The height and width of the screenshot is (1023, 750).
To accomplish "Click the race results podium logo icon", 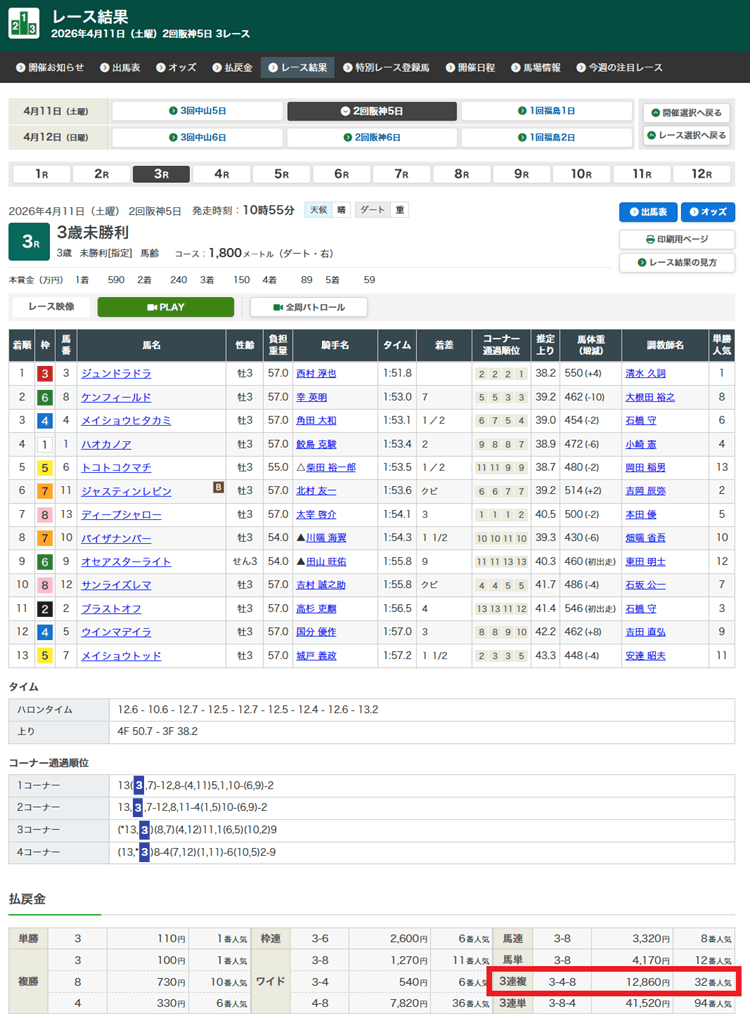I will pos(24,24).
